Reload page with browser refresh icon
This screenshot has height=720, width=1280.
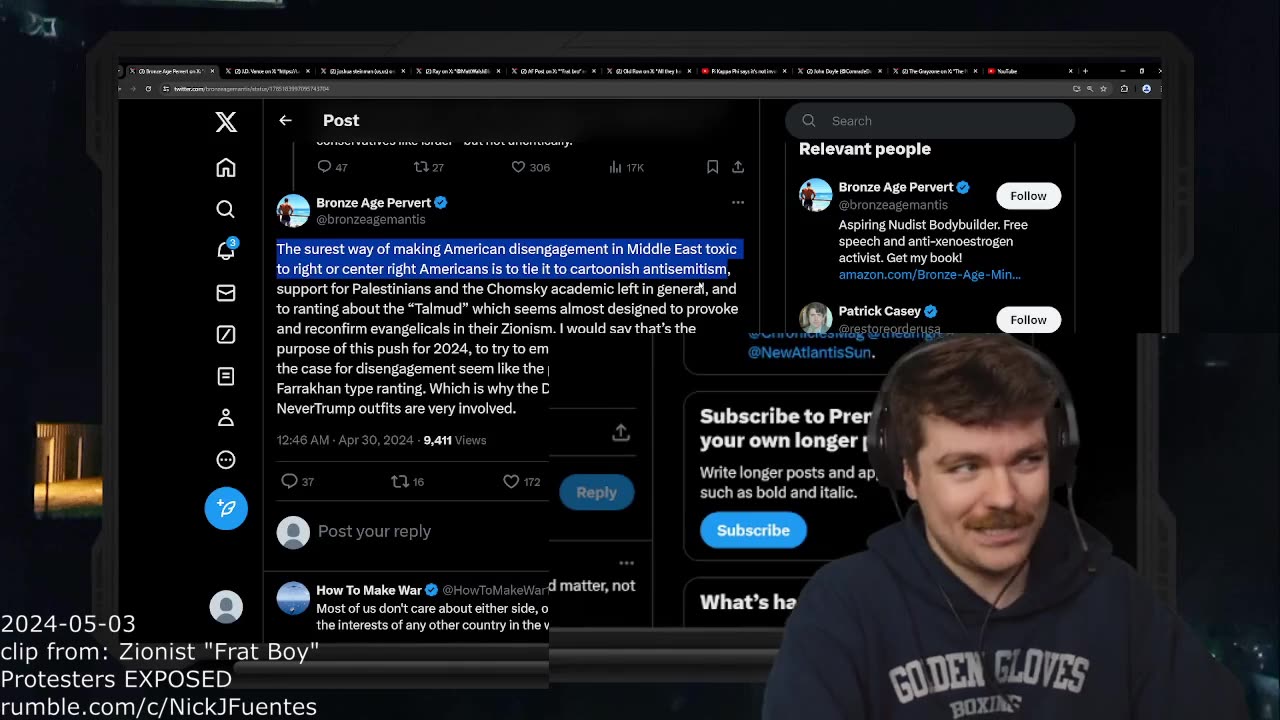148,89
